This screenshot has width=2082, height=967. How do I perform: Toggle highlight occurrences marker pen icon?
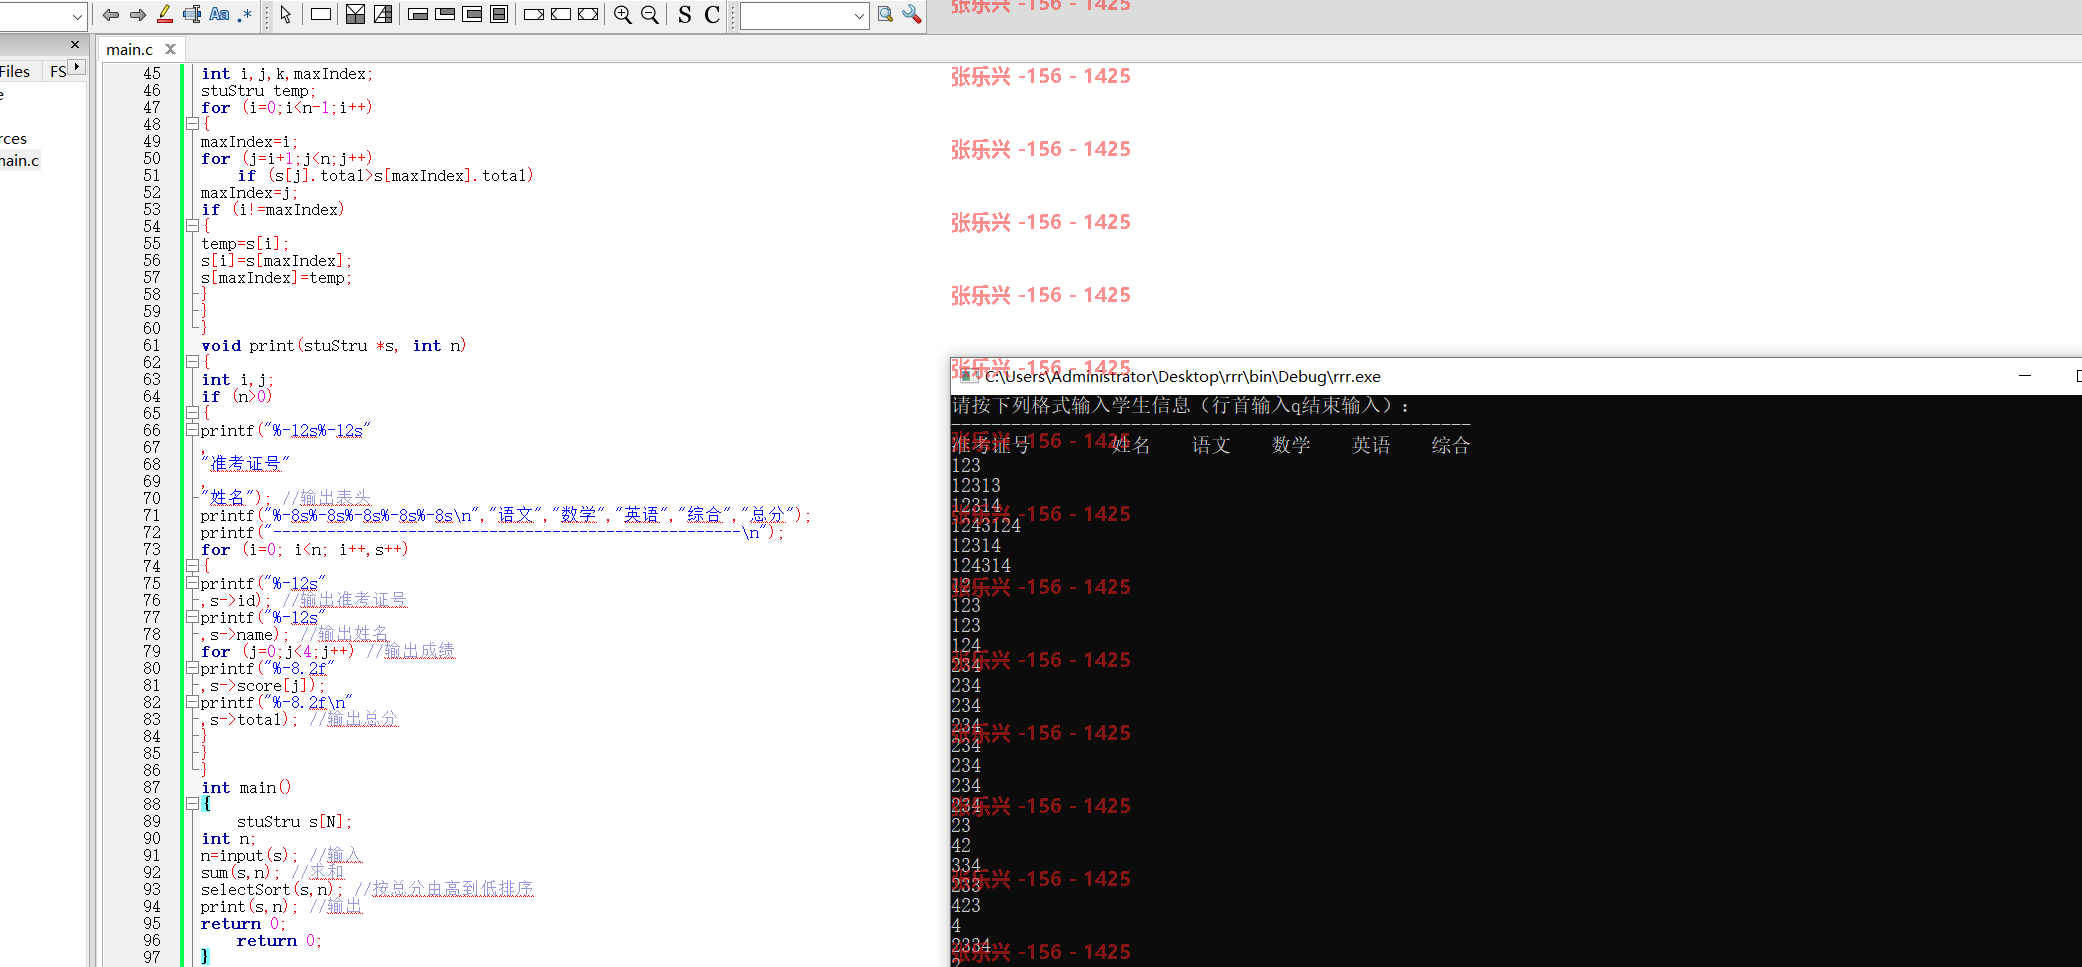click(x=165, y=14)
